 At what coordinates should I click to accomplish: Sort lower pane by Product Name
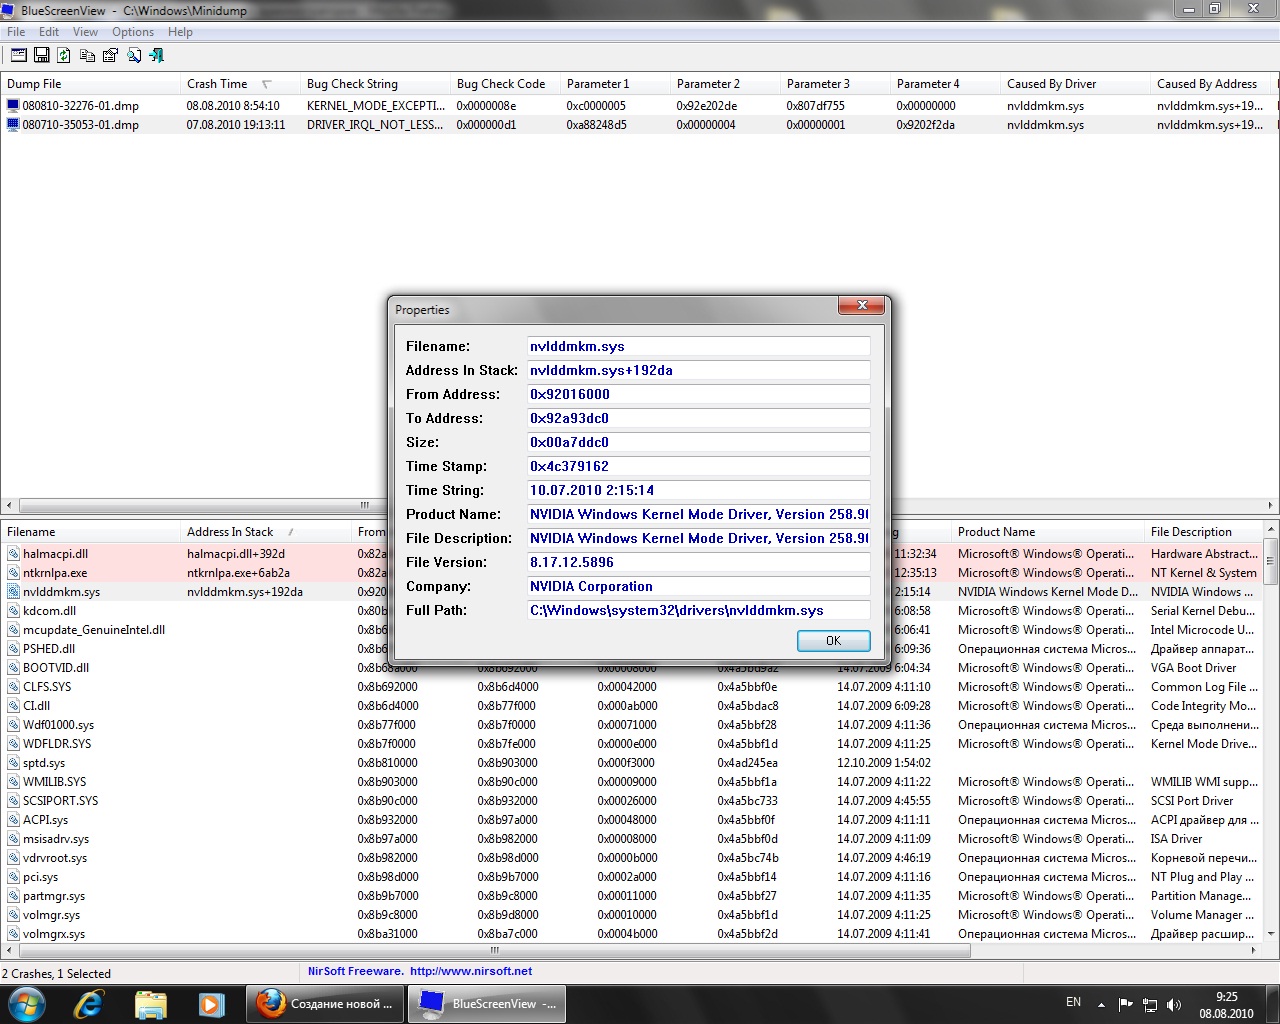(1047, 532)
